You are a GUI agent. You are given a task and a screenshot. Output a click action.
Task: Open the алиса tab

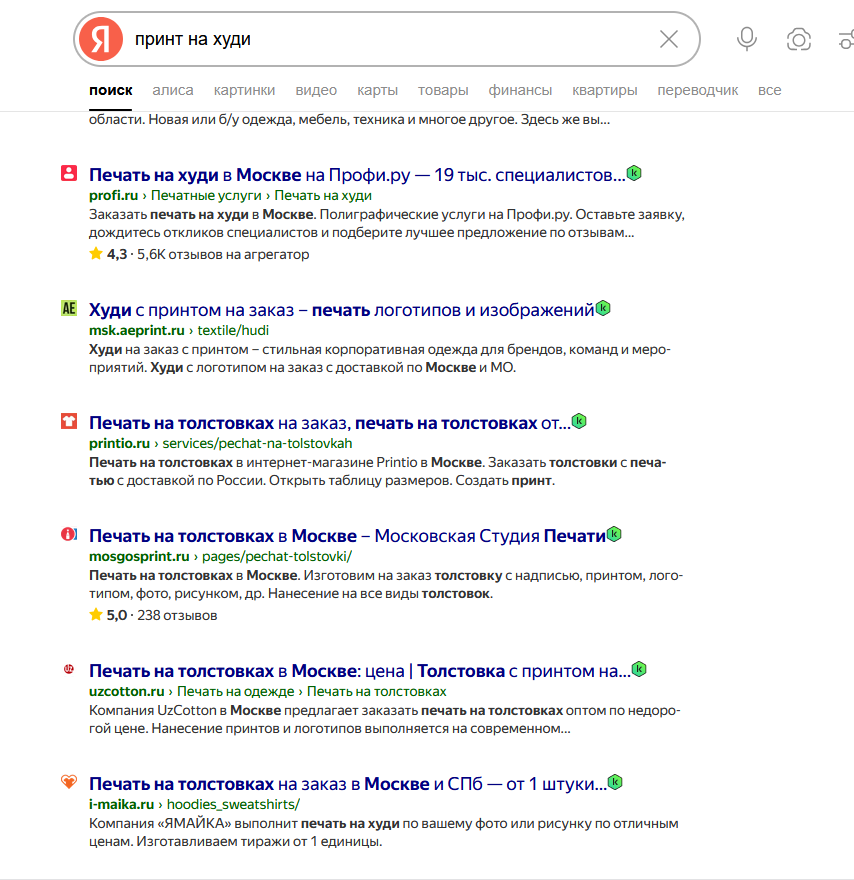(x=173, y=90)
